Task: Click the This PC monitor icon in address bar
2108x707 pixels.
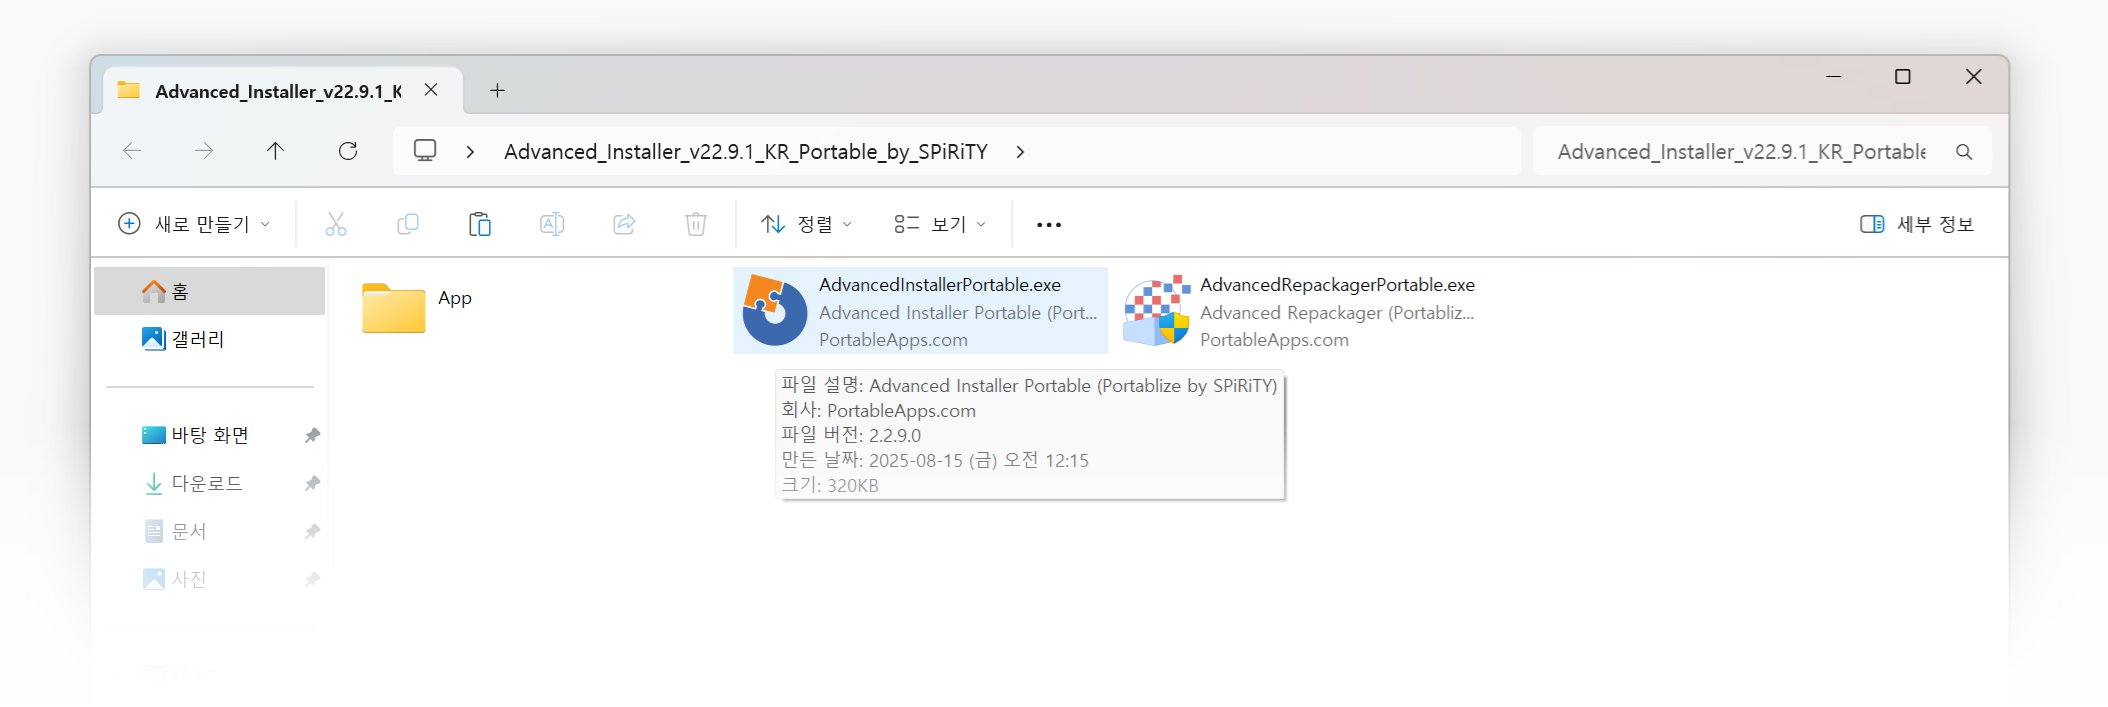Action: coord(425,151)
